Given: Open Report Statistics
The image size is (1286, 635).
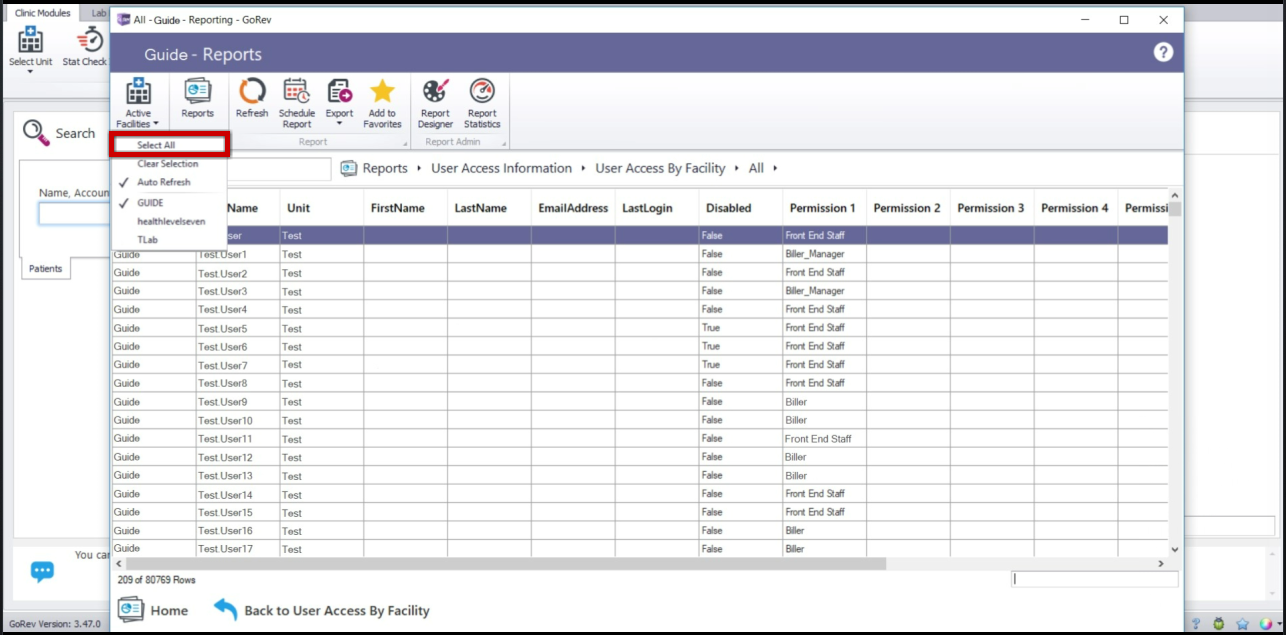Looking at the screenshot, I should 482,104.
